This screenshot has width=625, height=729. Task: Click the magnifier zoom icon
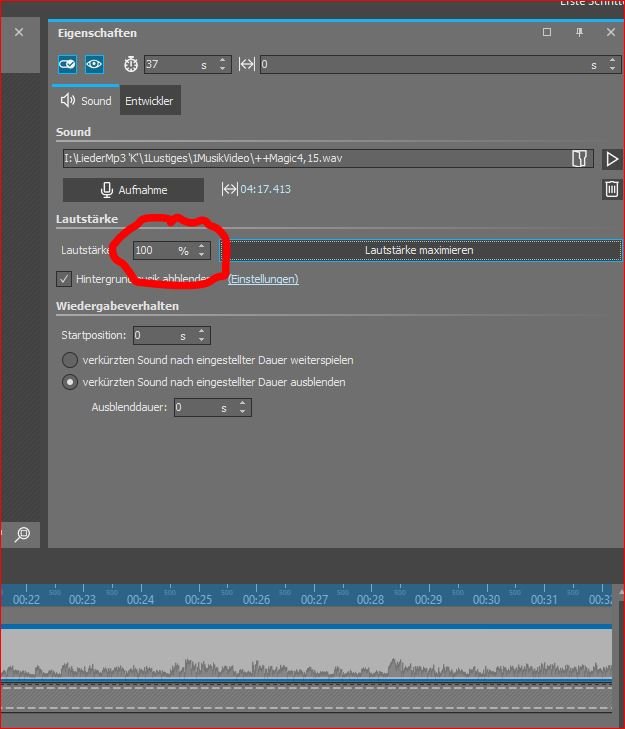coord(22,534)
